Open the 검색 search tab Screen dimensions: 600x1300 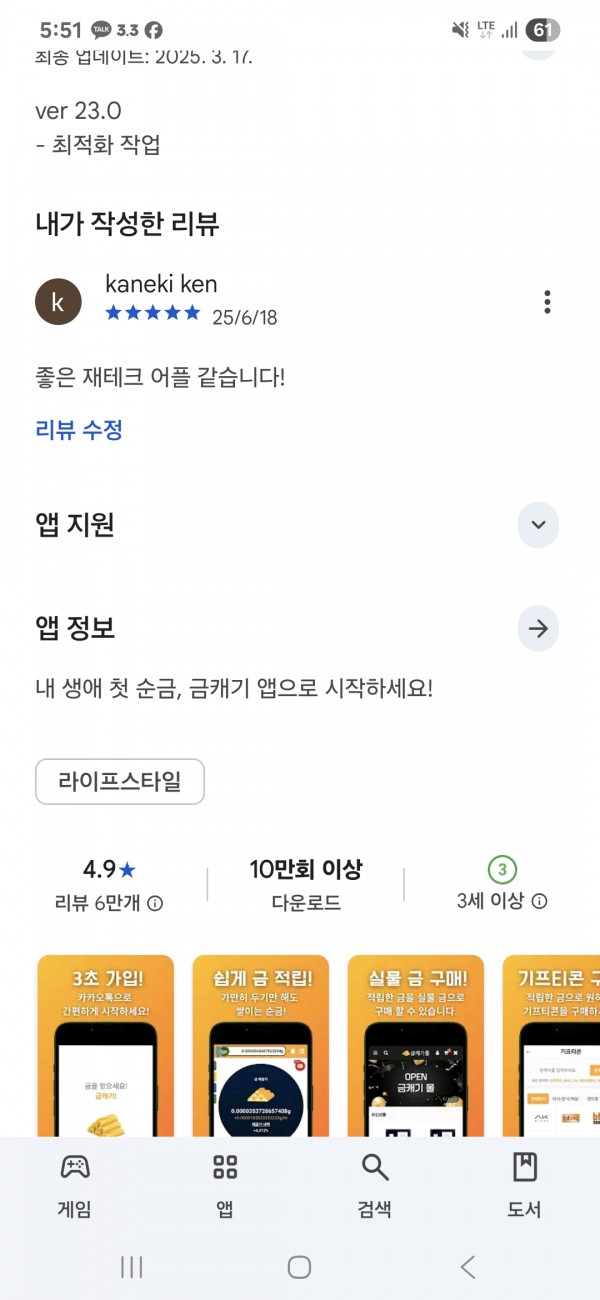coord(375,1185)
